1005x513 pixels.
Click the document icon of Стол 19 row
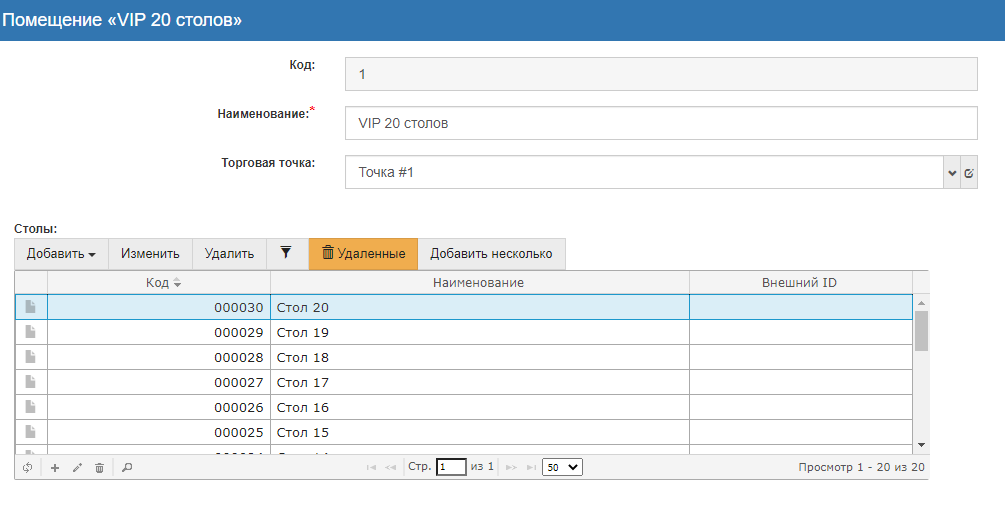click(x=31, y=332)
